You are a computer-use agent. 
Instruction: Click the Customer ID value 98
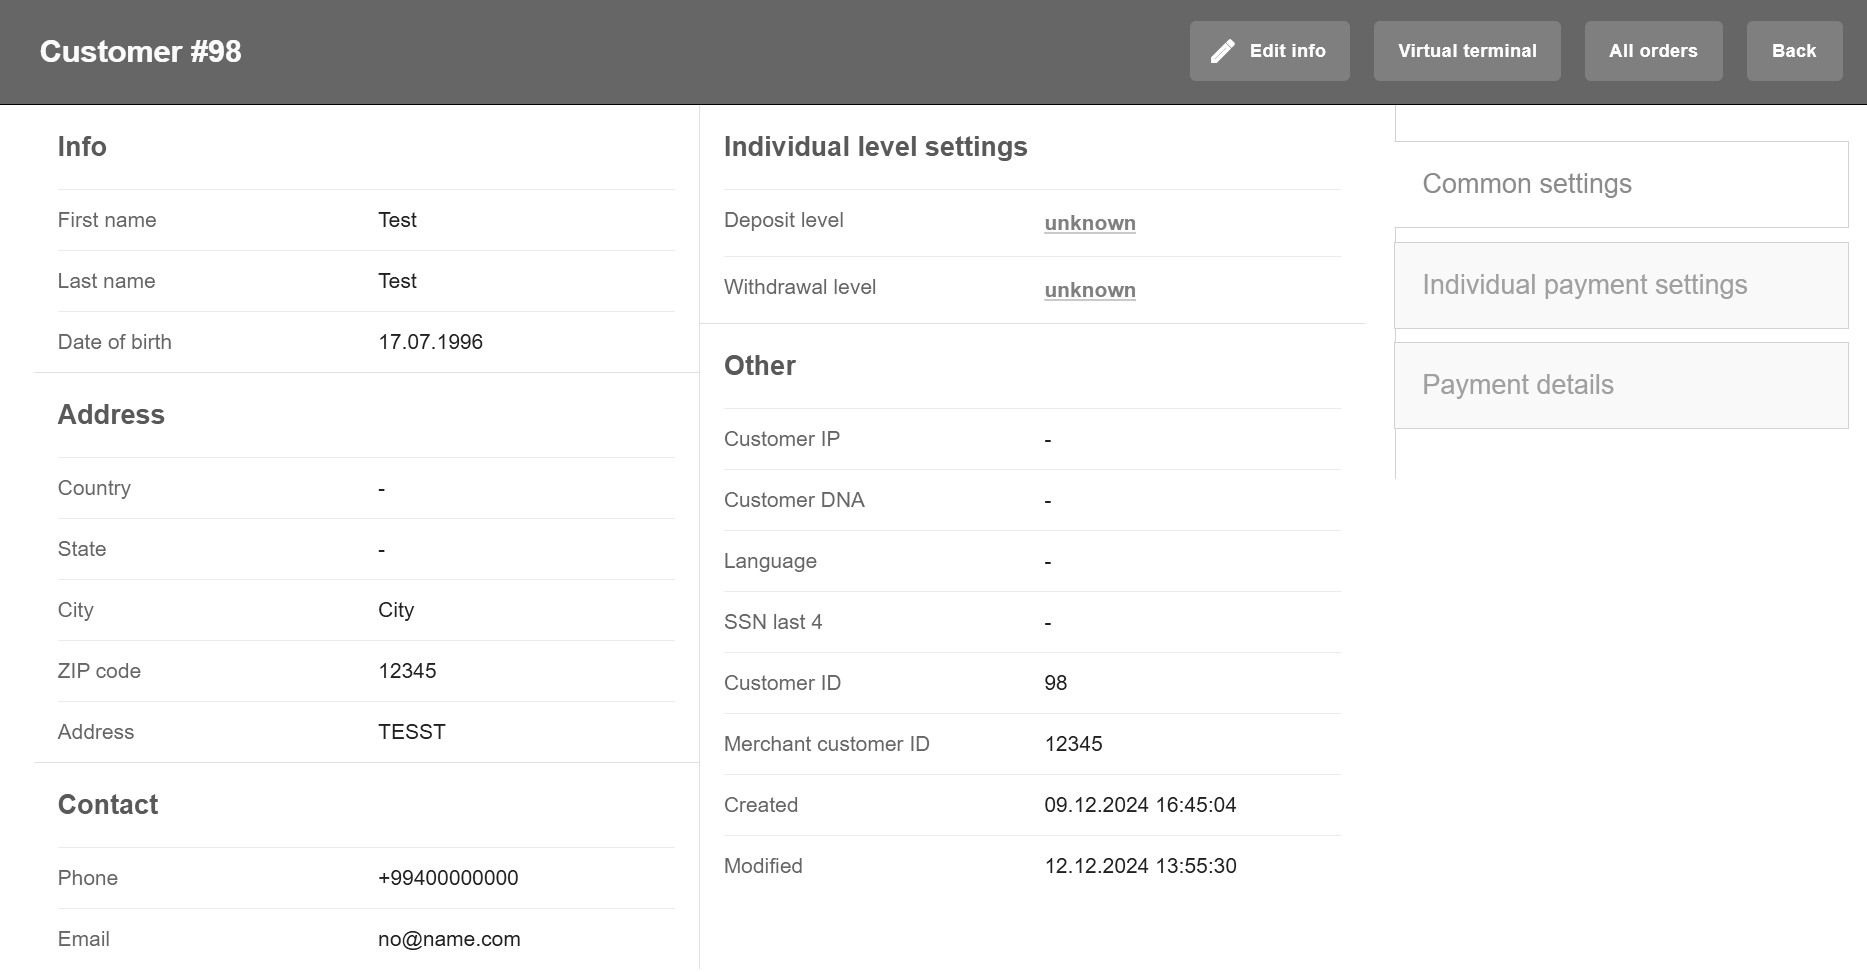click(x=1055, y=683)
